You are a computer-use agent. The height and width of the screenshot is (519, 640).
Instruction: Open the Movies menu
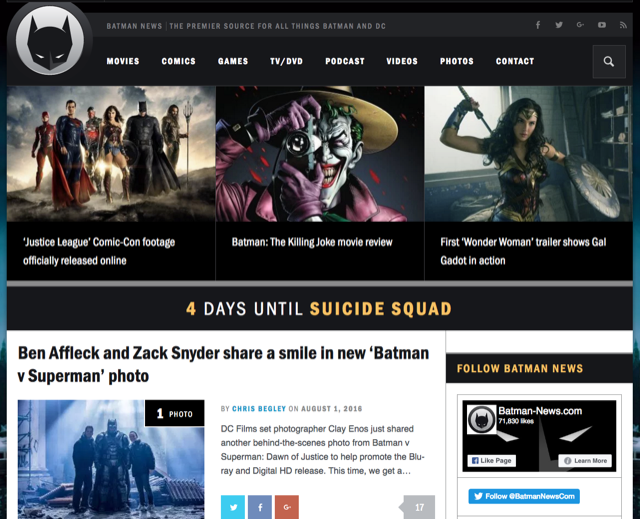123,61
